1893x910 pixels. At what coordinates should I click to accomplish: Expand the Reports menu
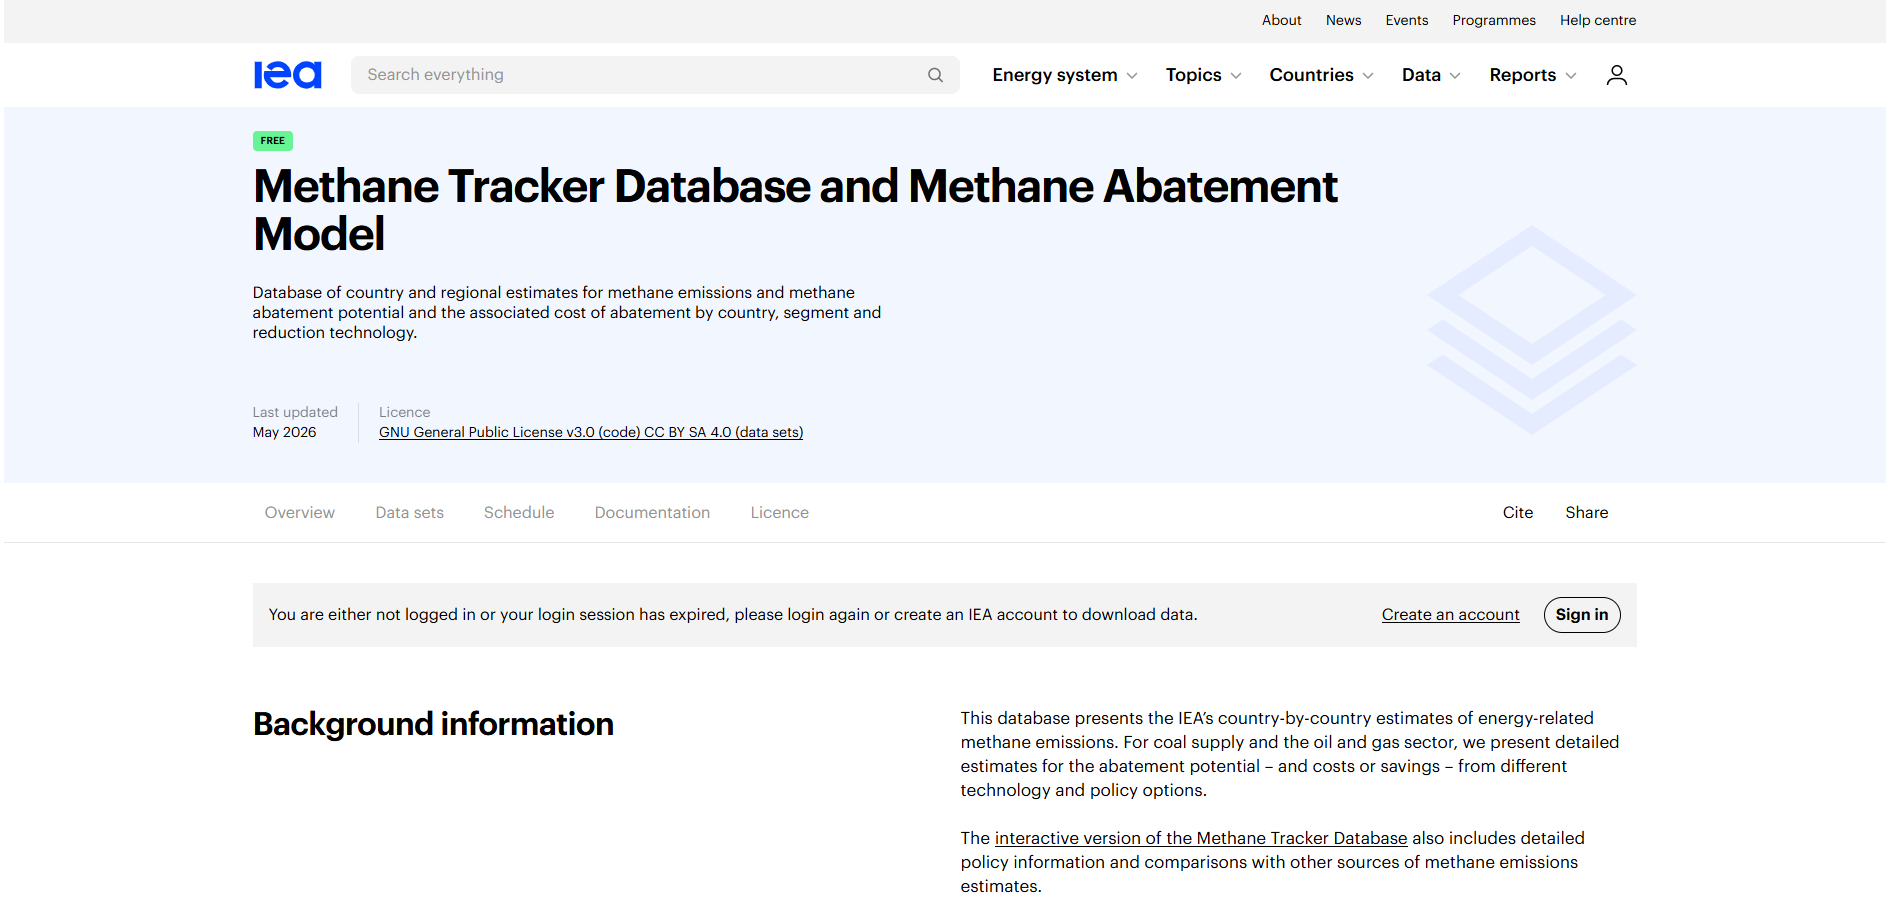[1533, 75]
